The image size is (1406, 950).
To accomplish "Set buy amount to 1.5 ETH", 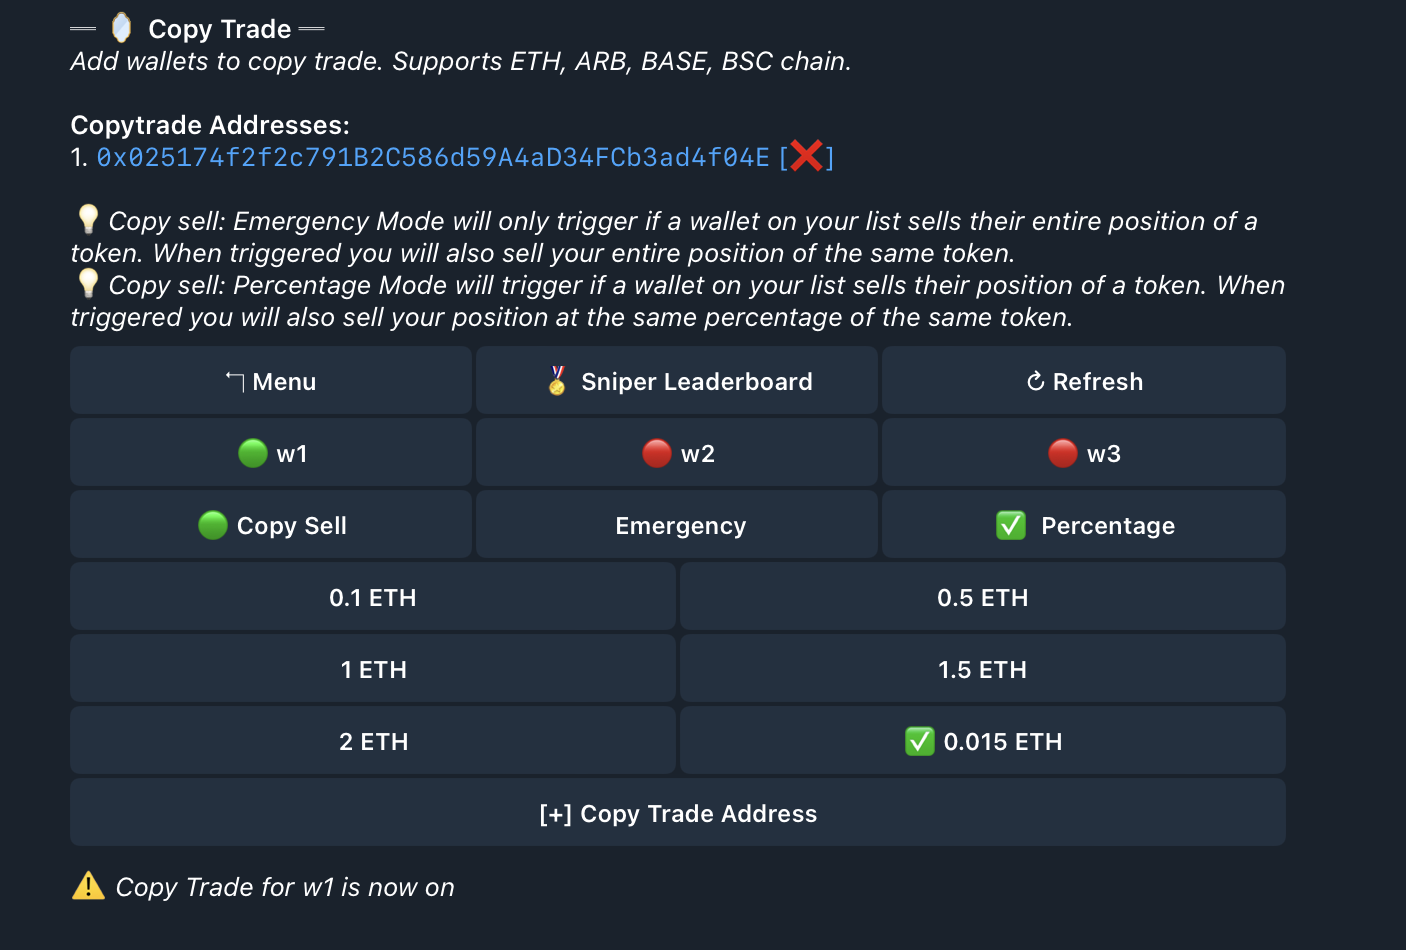I will pos(982,669).
